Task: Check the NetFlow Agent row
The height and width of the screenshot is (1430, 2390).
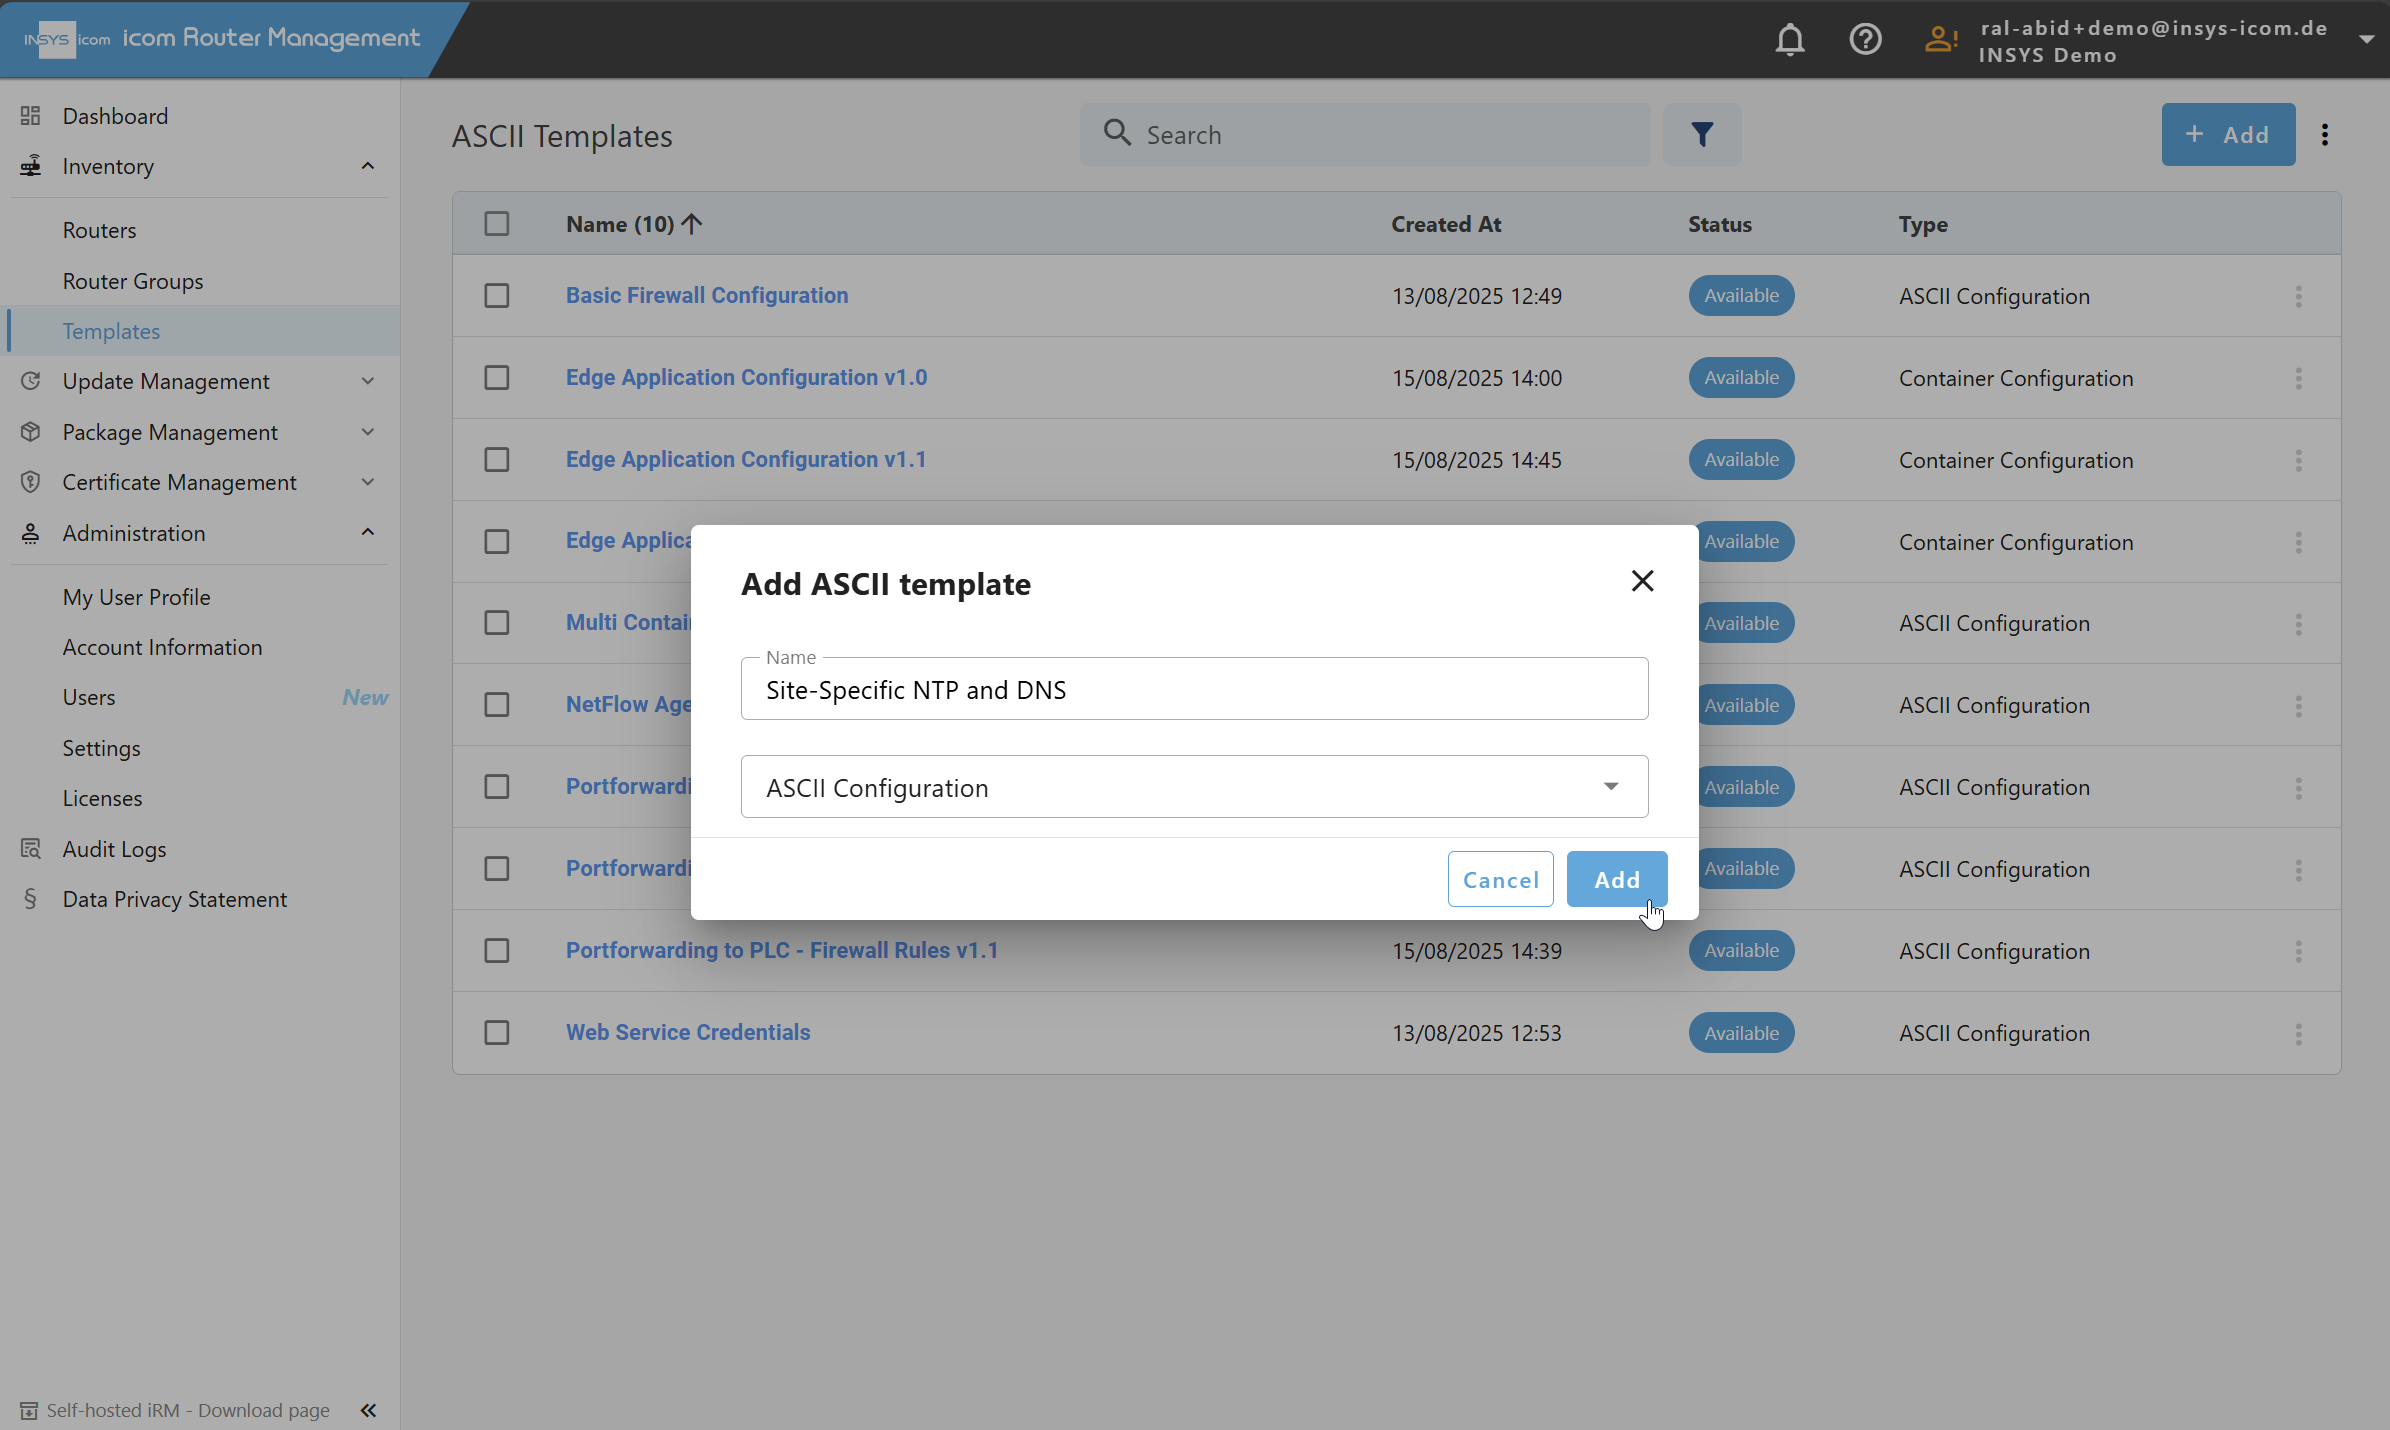Action: tap(497, 705)
